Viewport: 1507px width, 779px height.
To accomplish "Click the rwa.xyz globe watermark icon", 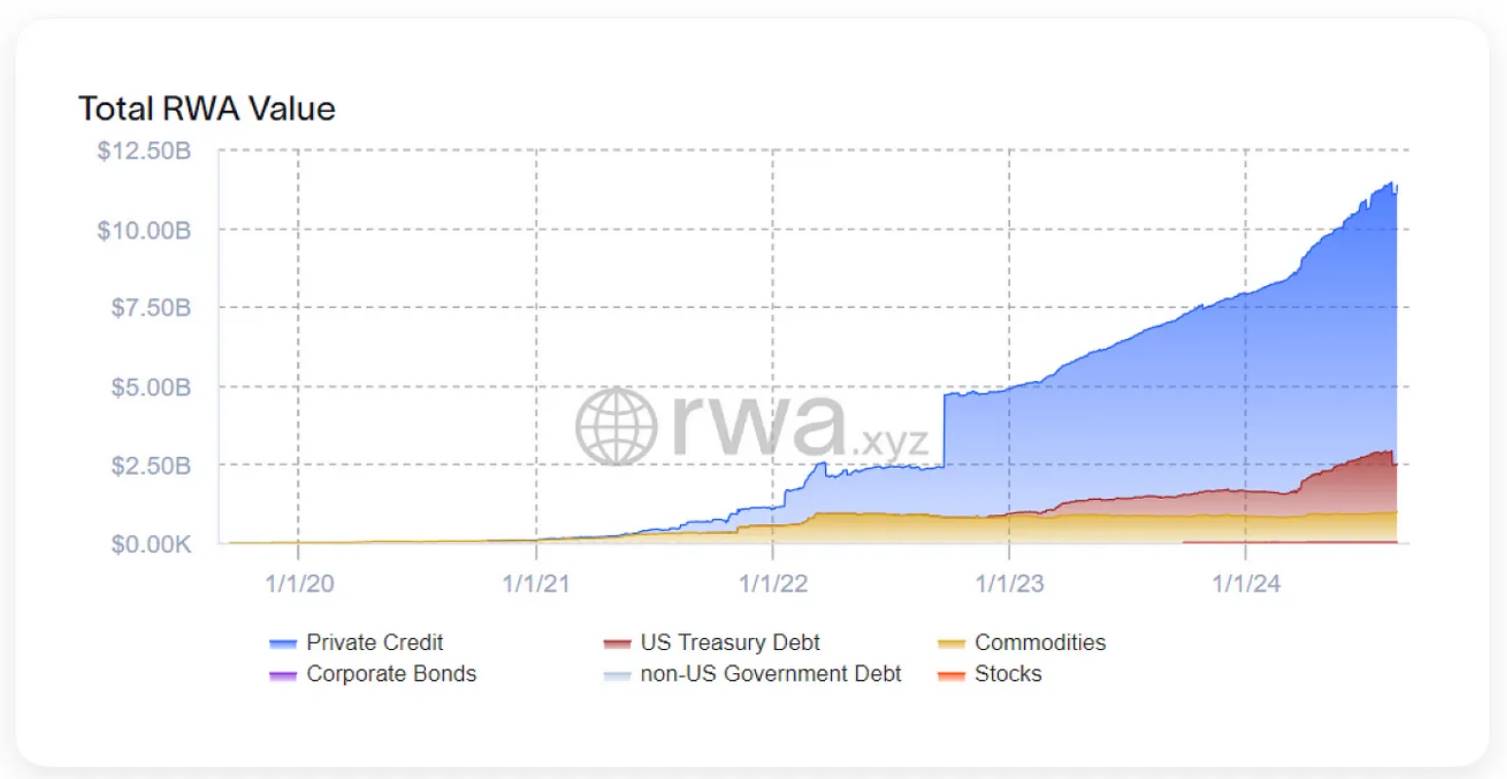I will 616,427.
